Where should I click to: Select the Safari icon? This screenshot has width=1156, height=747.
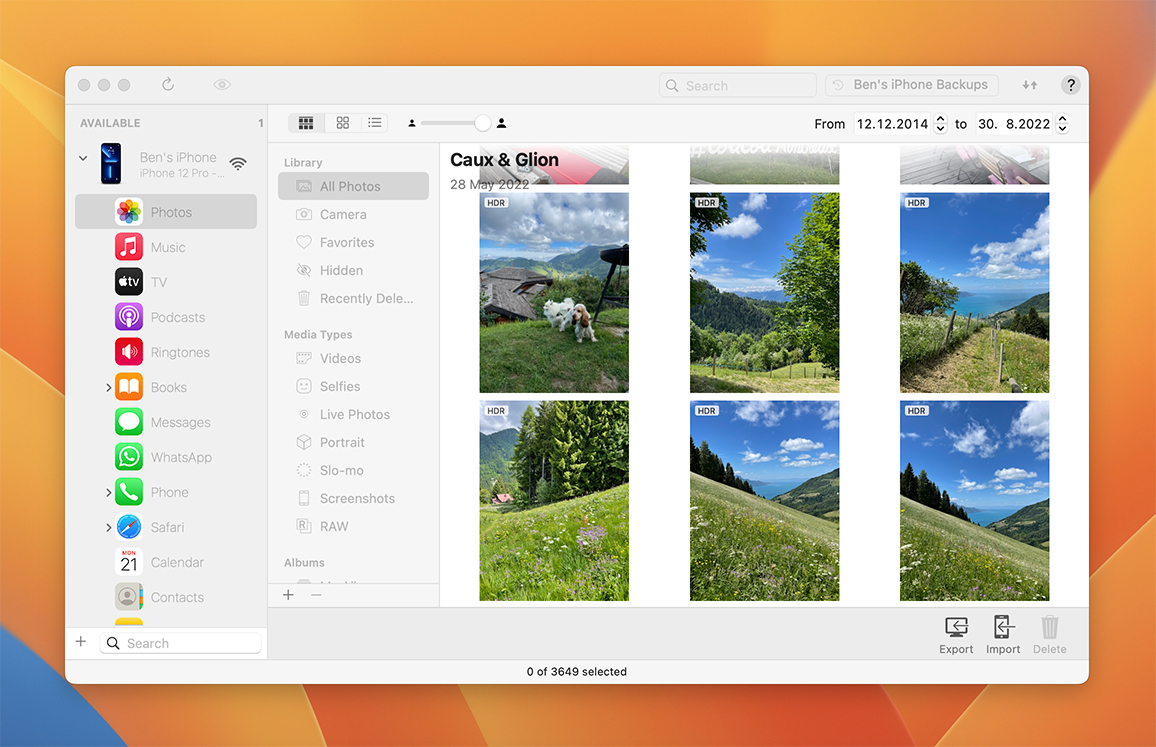click(129, 527)
